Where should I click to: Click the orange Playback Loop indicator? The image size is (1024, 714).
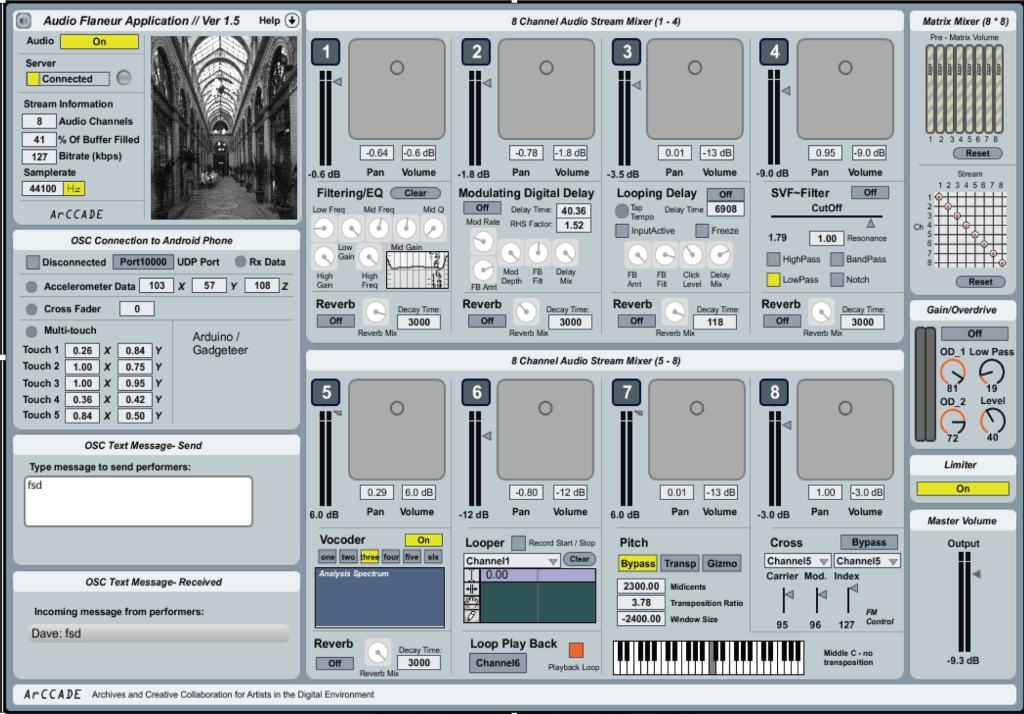[576, 650]
